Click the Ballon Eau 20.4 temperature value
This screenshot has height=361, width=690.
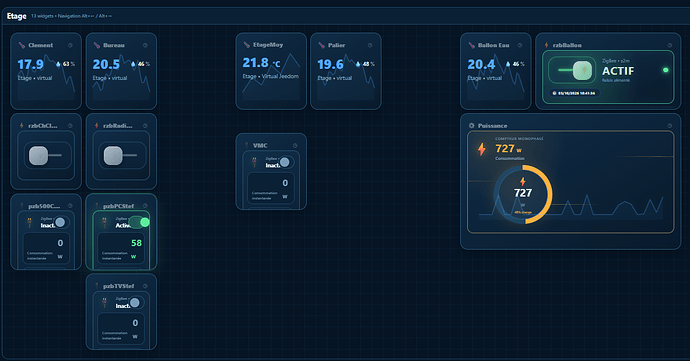(x=481, y=65)
